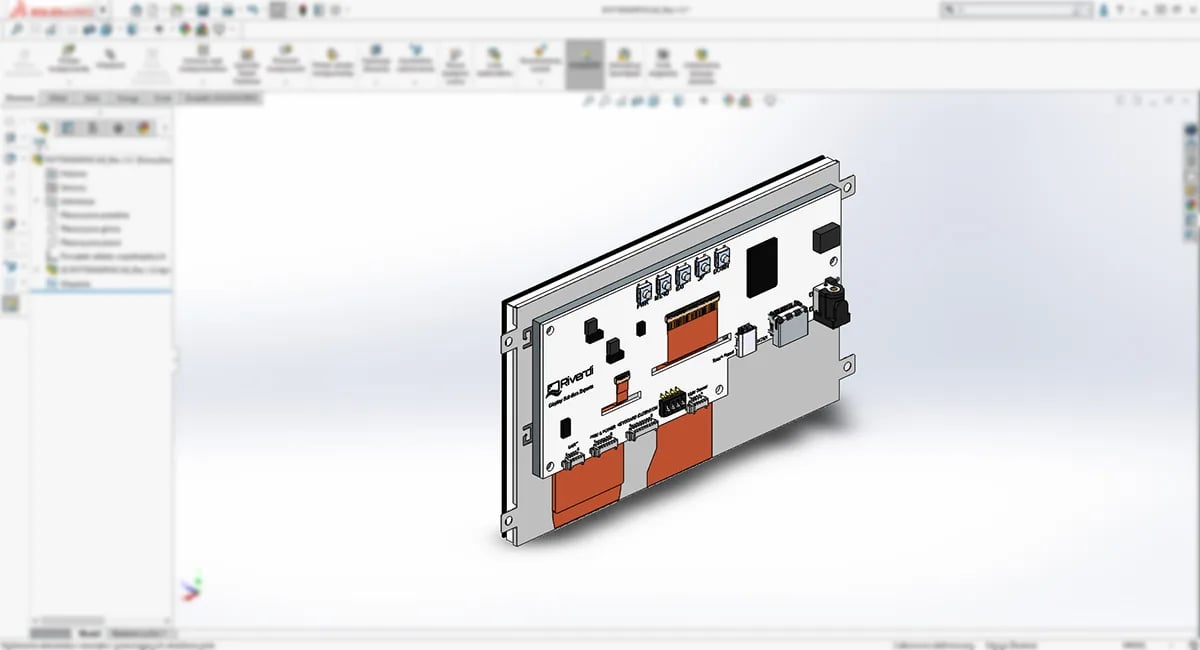Image resolution: width=1200 pixels, height=650 pixels.
Task: Select the first (Assembly) ribbon tab
Action: (x=21, y=98)
